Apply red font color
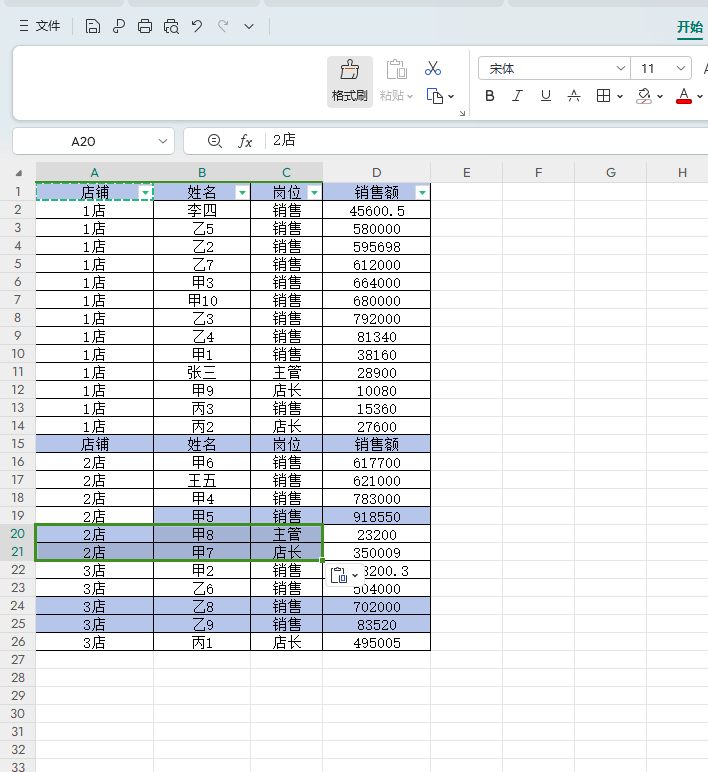This screenshot has height=772, width=708. click(x=684, y=96)
